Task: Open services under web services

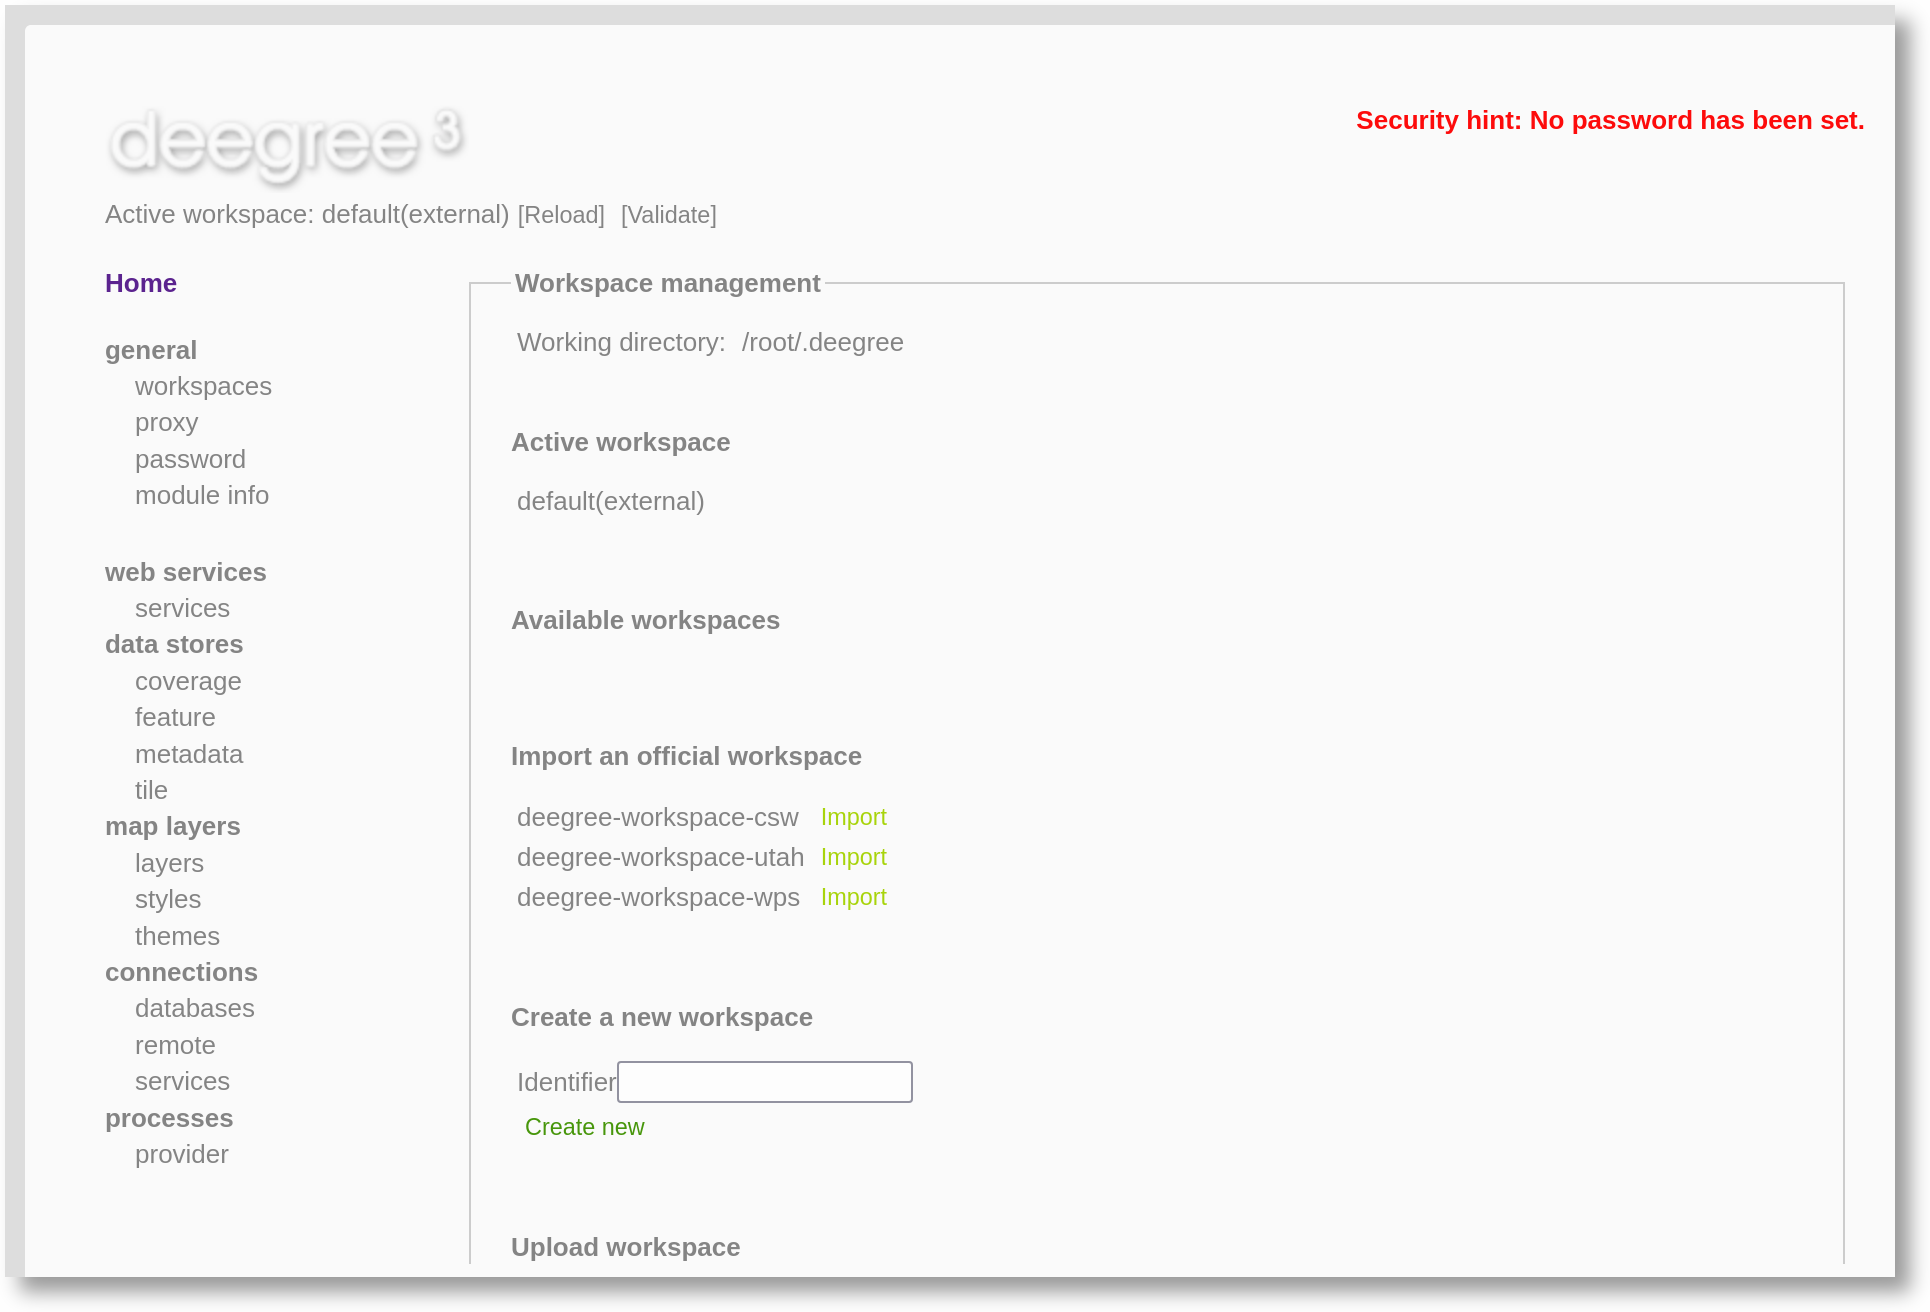Action: [x=182, y=608]
